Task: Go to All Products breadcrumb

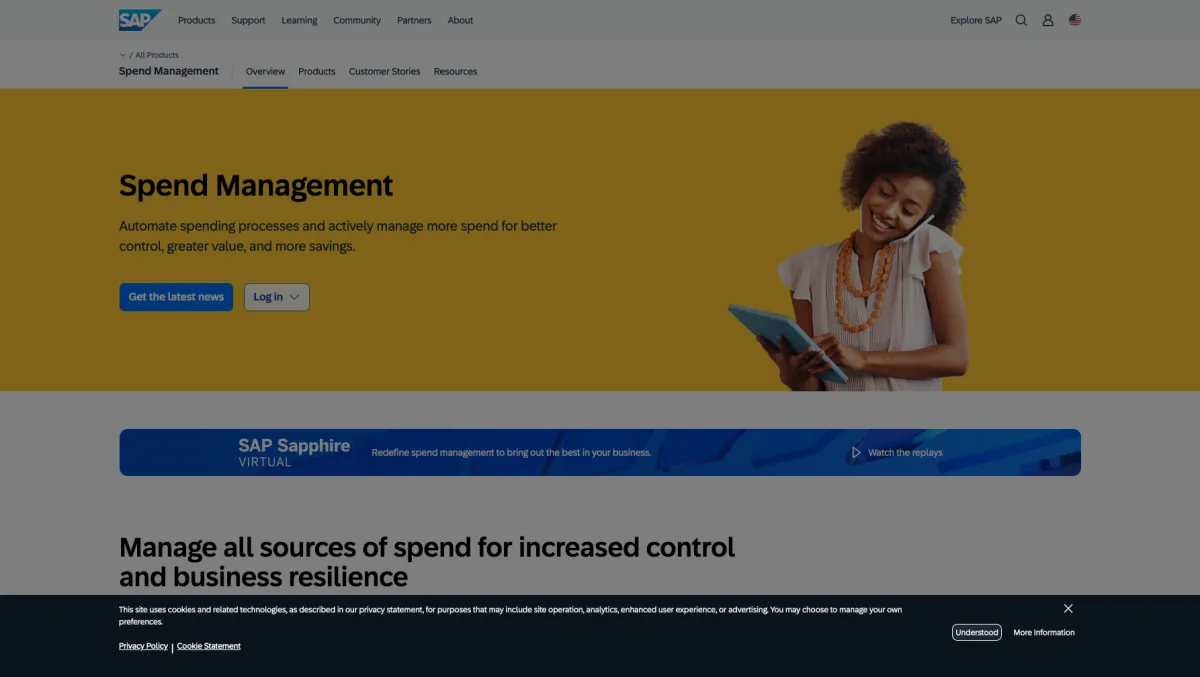Action: tap(157, 55)
